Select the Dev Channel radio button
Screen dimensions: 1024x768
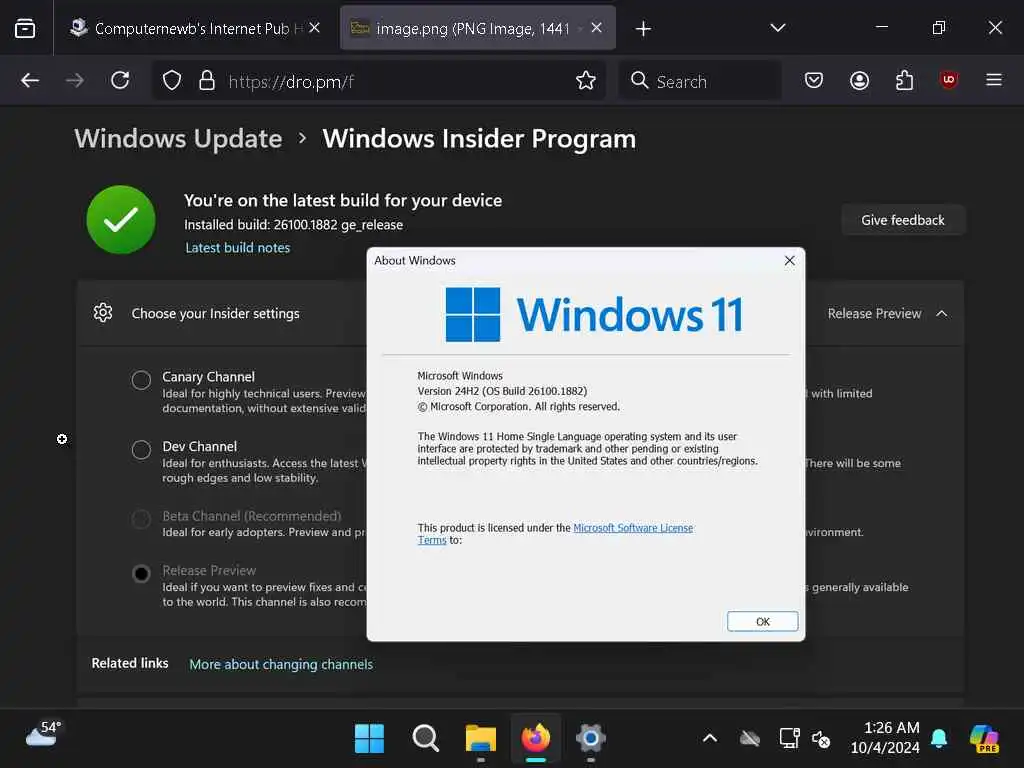click(141, 449)
